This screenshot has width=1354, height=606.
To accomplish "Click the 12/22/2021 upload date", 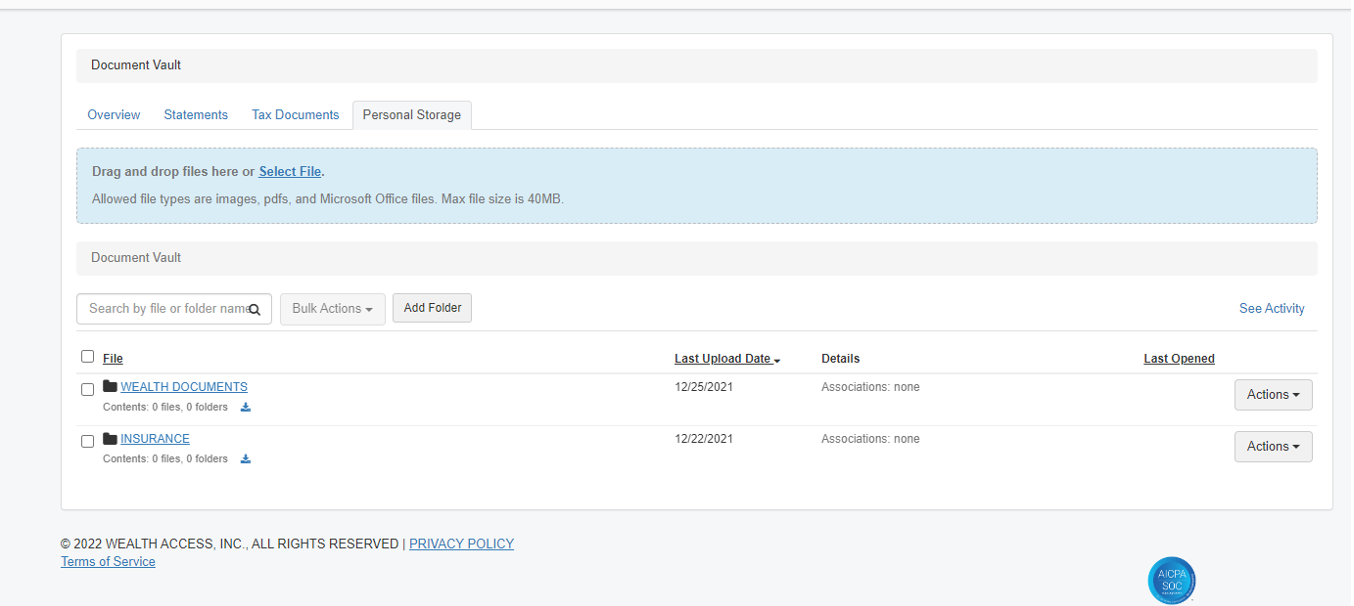I will coord(704,439).
